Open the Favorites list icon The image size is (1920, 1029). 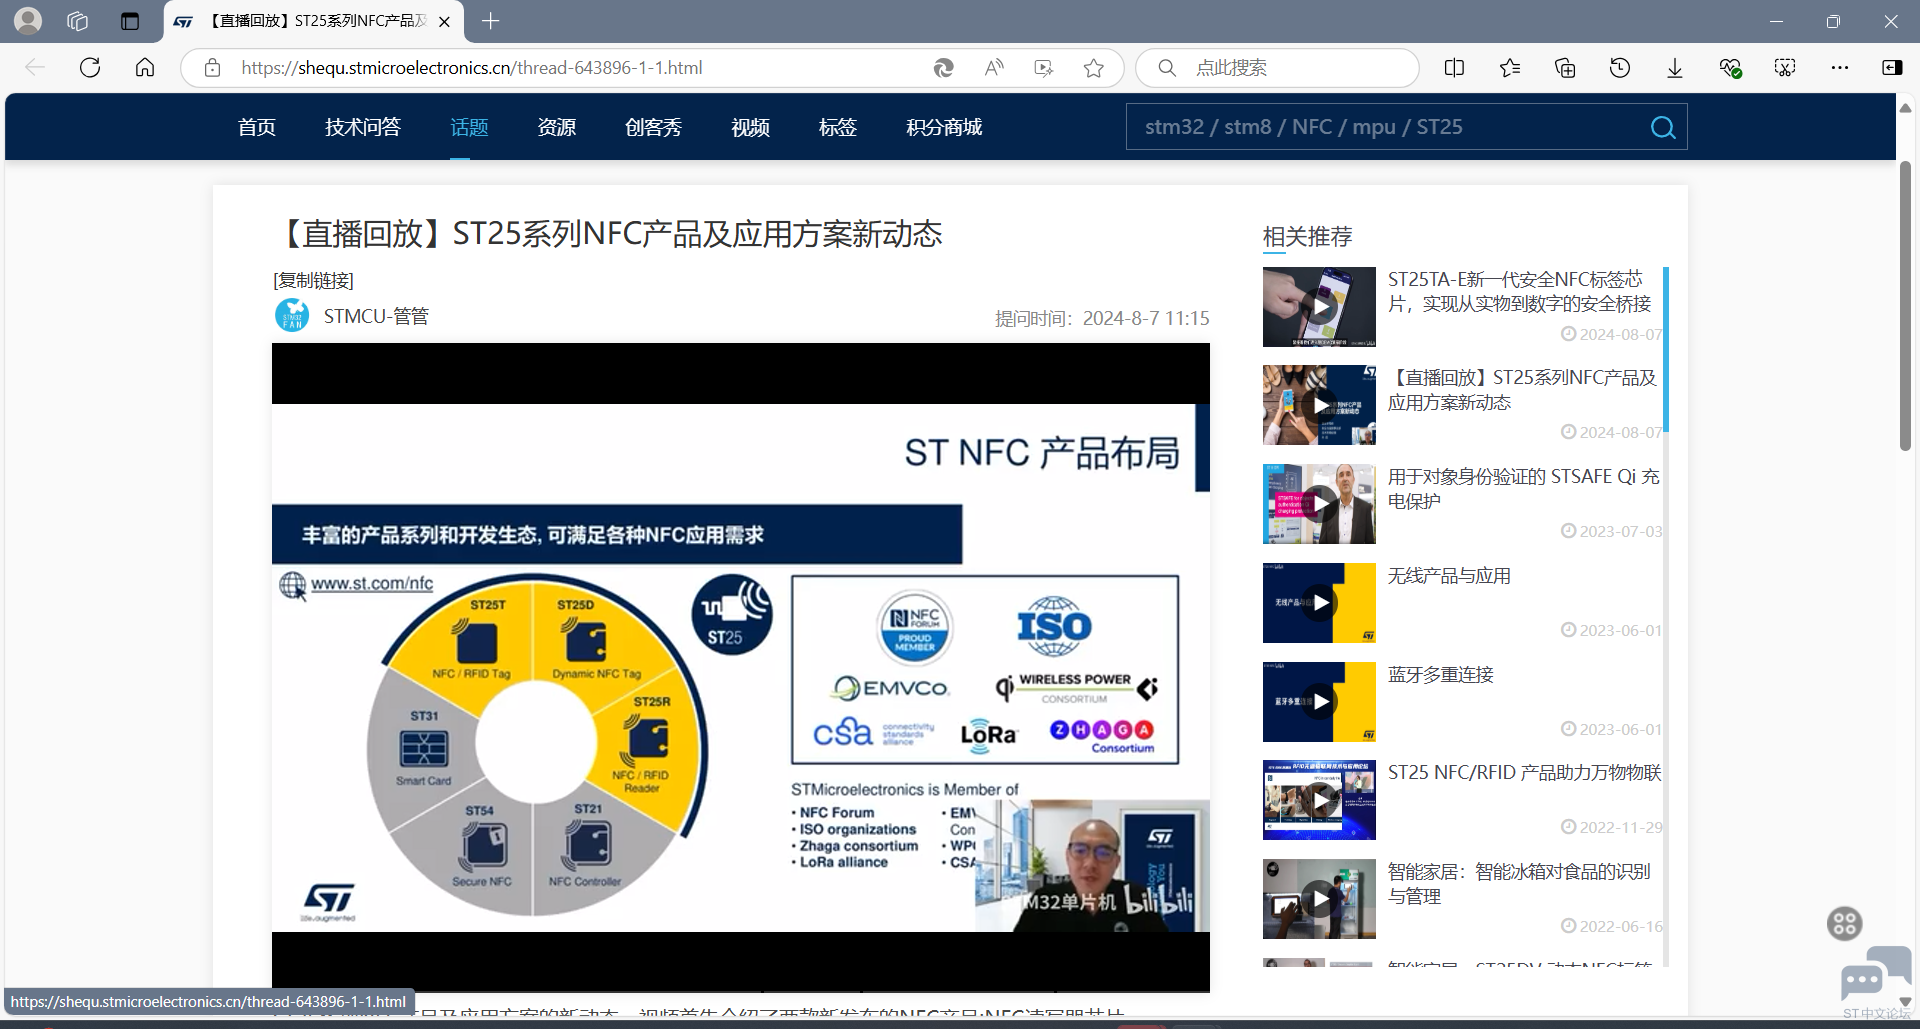[x=1510, y=67]
